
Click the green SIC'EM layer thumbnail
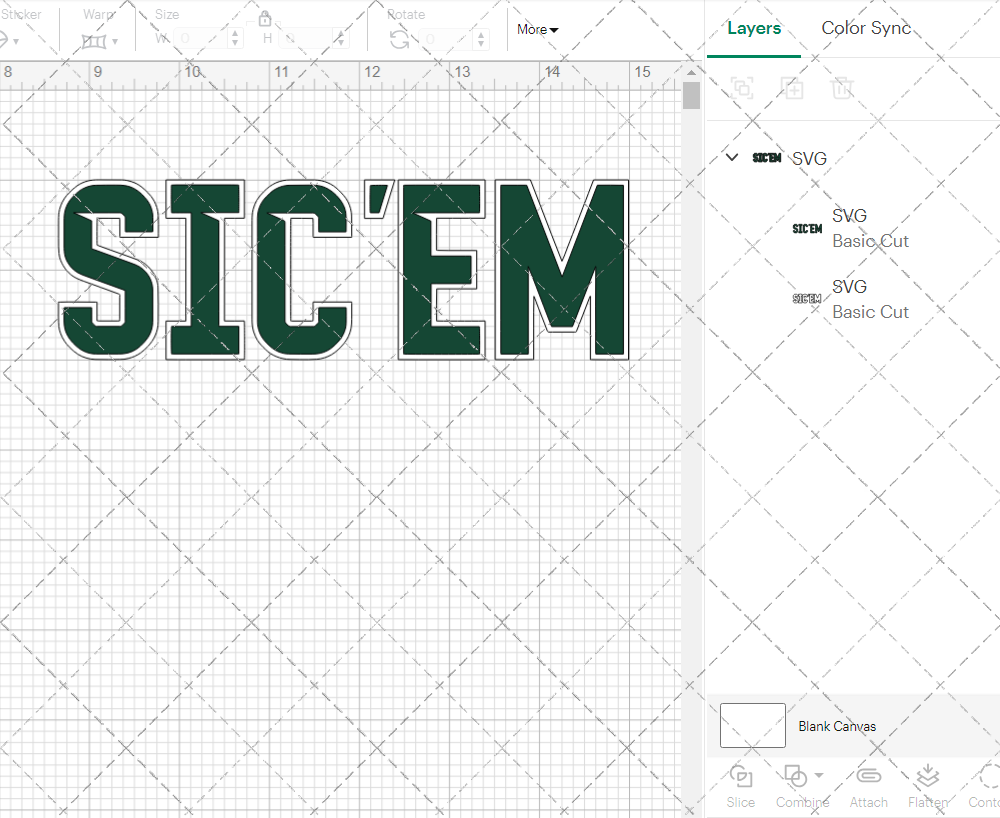(807, 228)
